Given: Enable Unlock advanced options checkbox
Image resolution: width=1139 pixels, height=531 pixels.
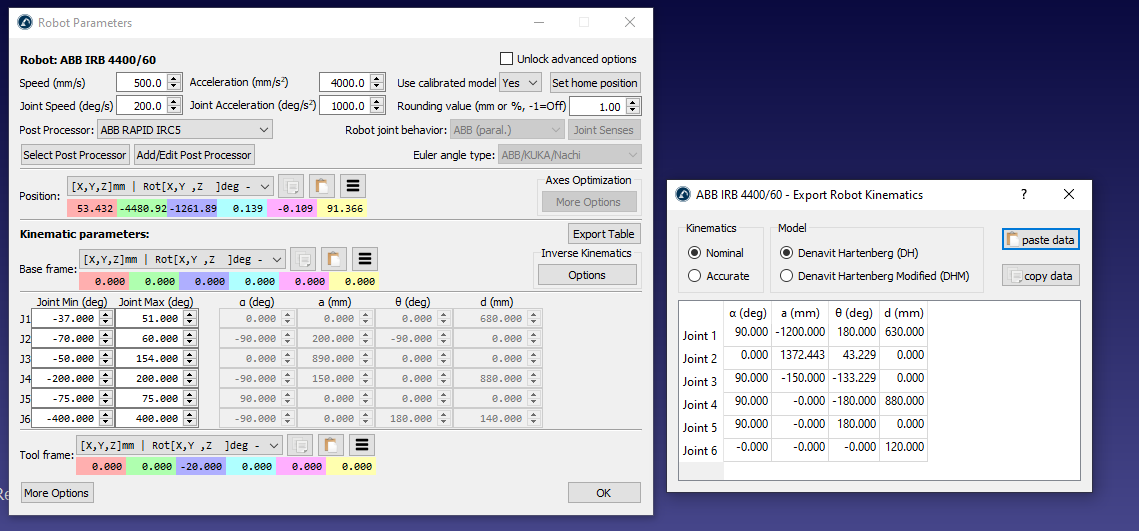Looking at the screenshot, I should [507, 59].
